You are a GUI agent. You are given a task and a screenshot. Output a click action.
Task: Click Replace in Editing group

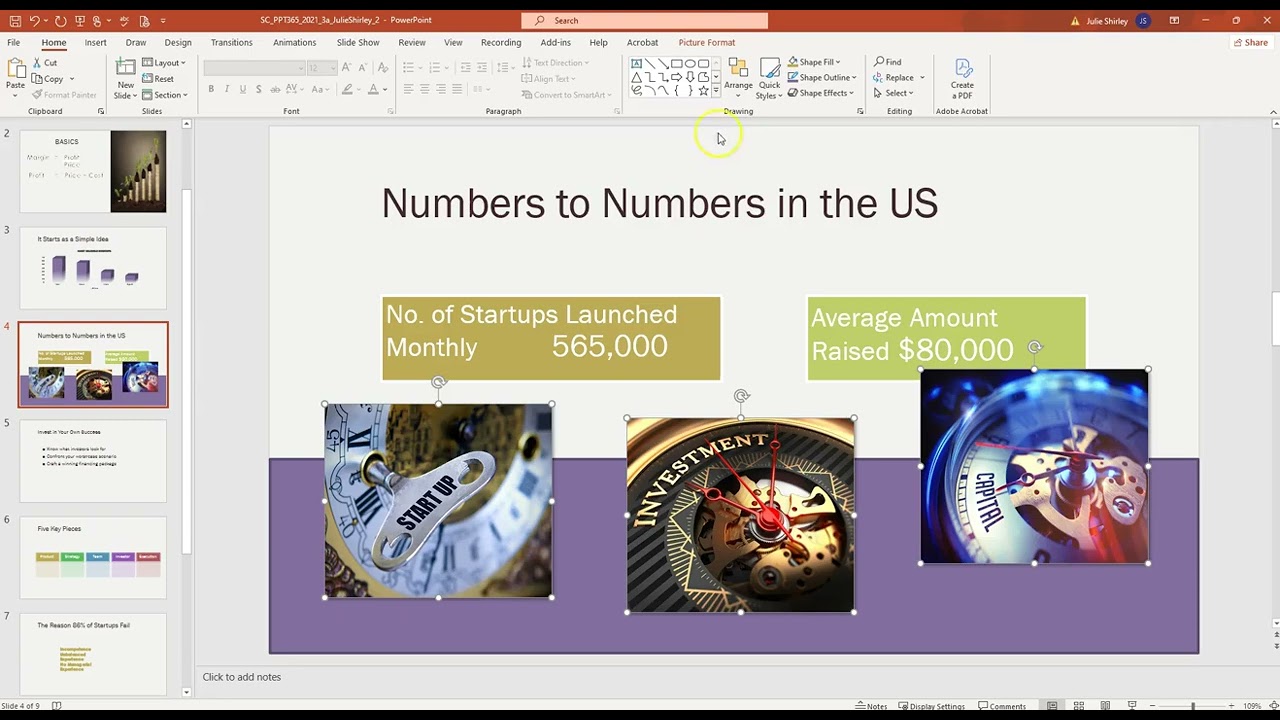coord(895,78)
